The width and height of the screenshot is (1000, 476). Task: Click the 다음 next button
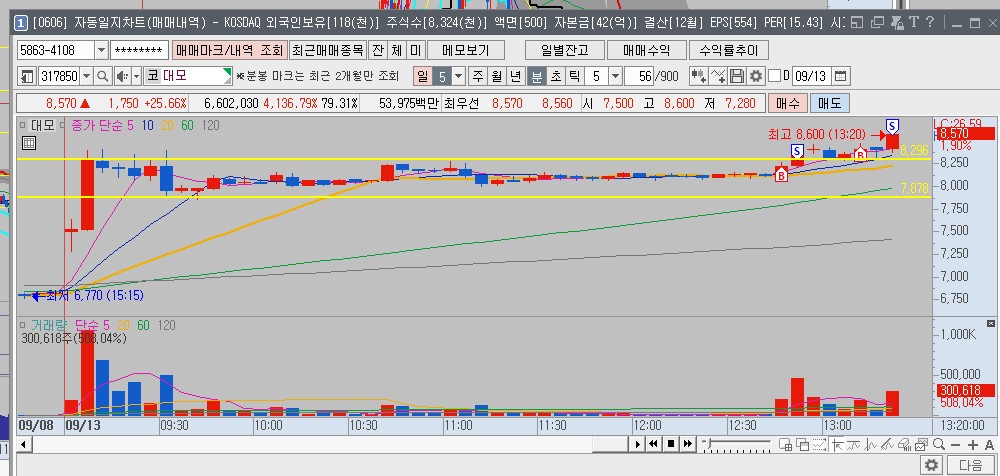pos(970,465)
